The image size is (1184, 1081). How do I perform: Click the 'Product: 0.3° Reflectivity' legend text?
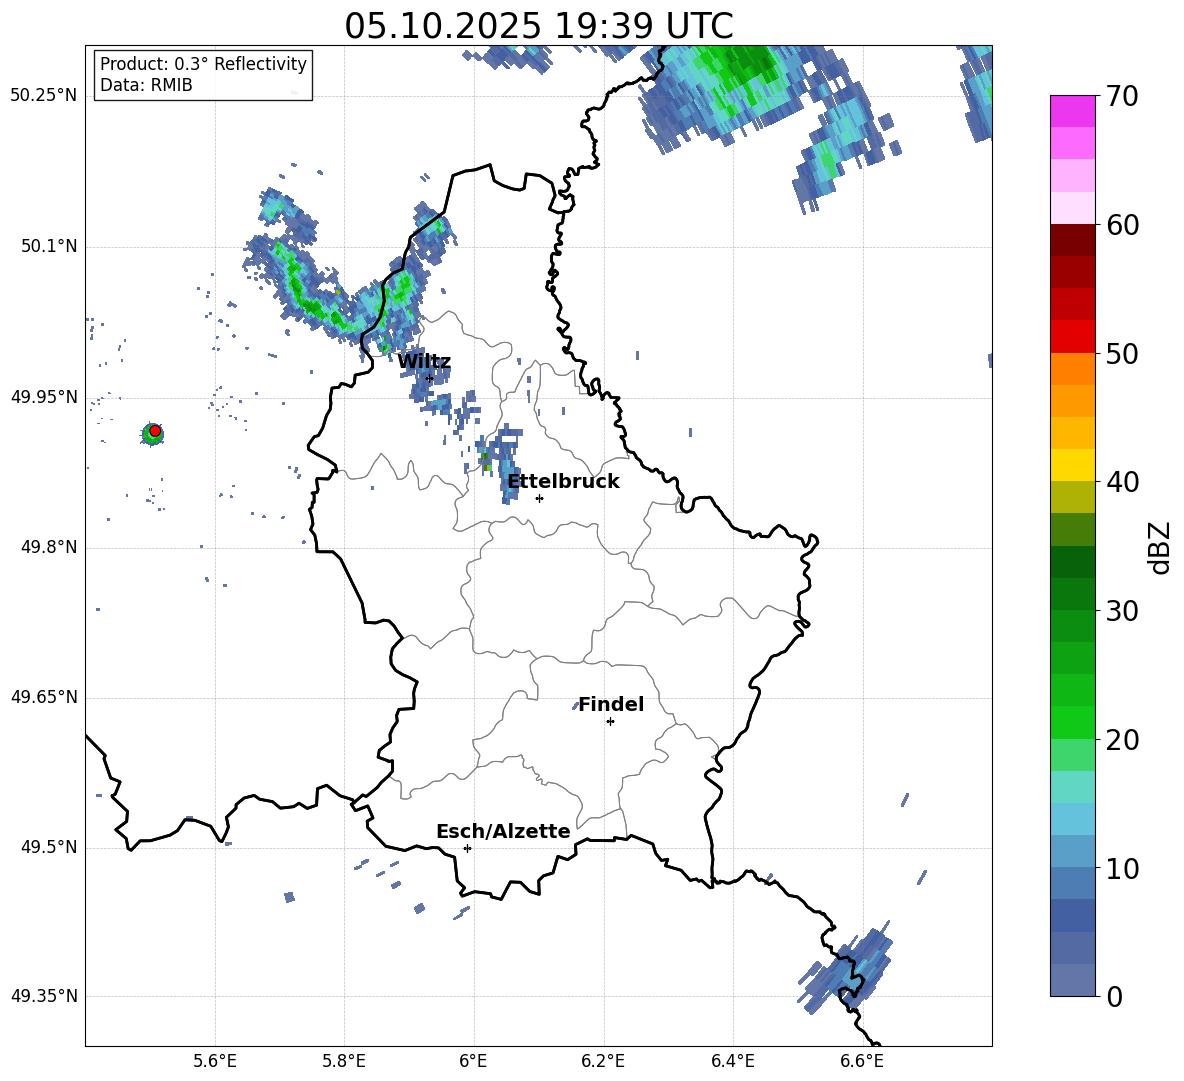point(203,63)
